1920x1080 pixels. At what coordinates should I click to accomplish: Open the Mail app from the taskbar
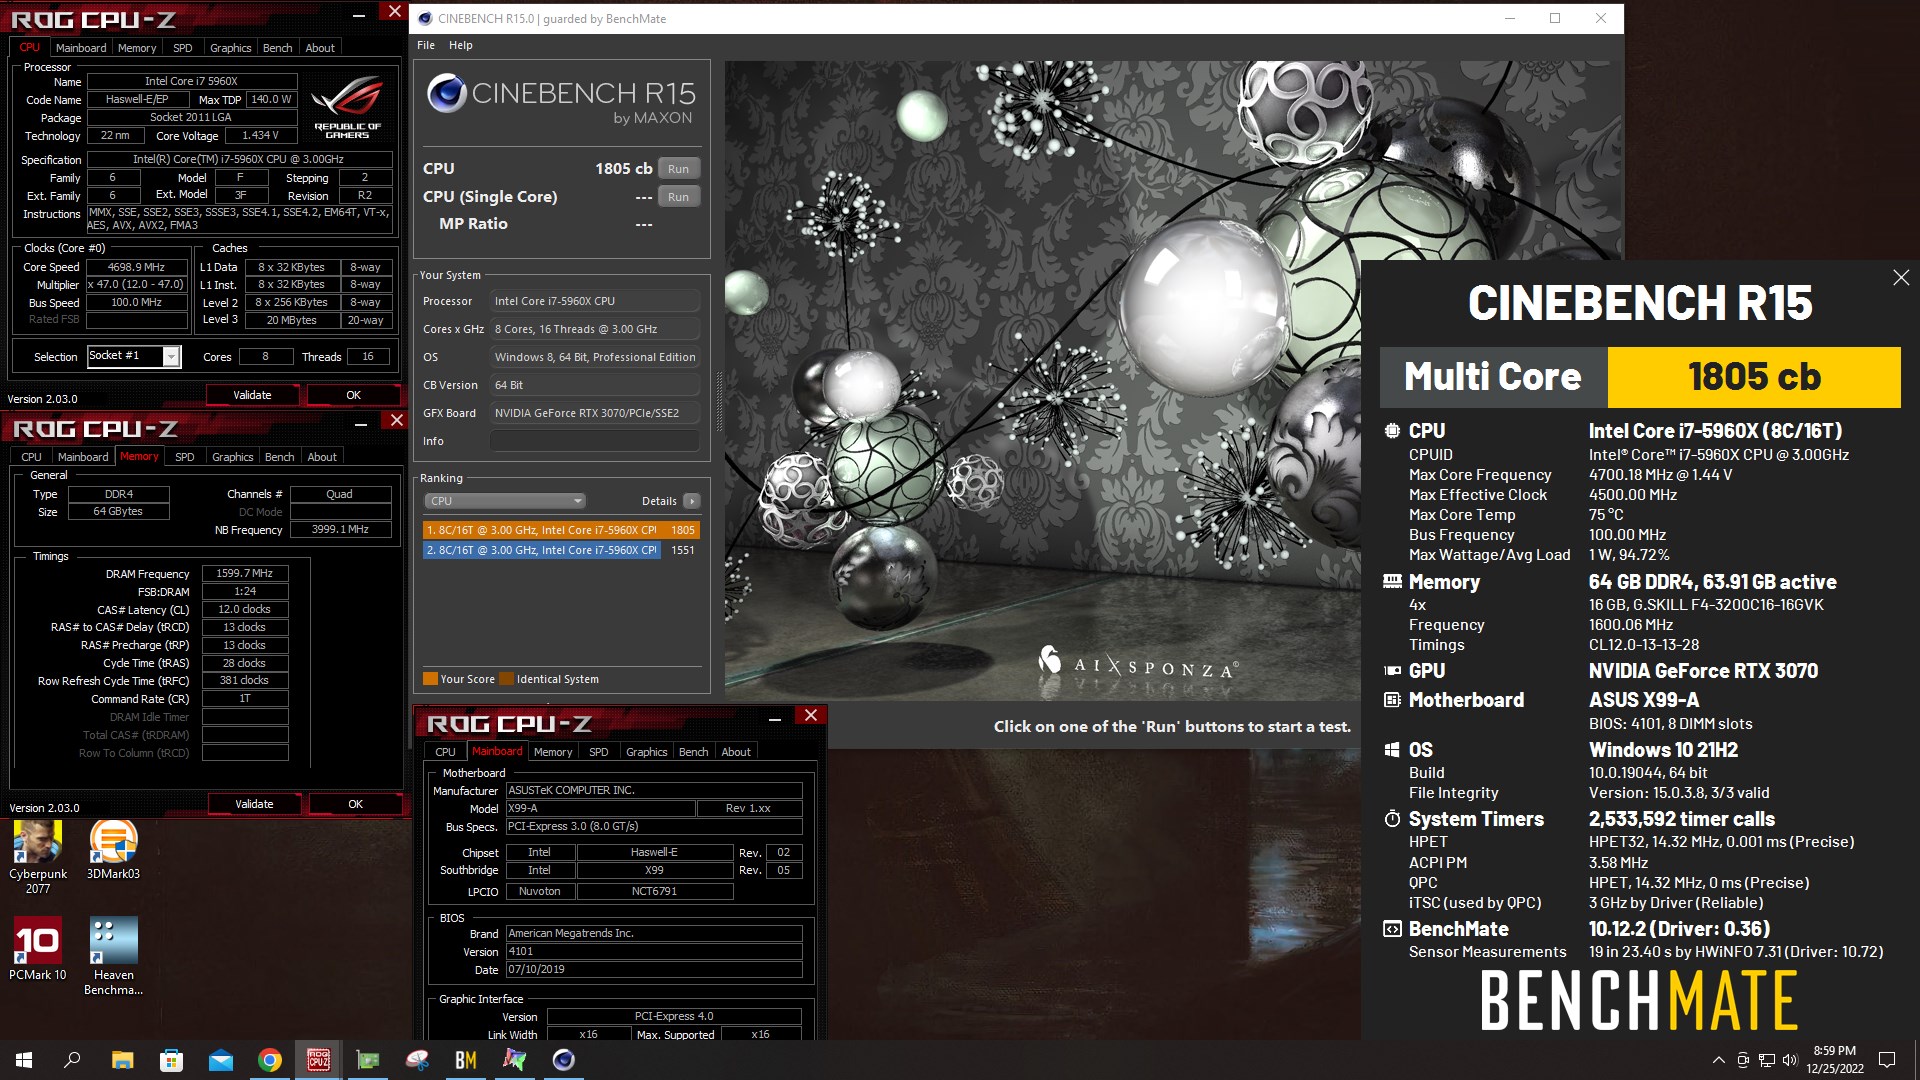[x=220, y=1060]
